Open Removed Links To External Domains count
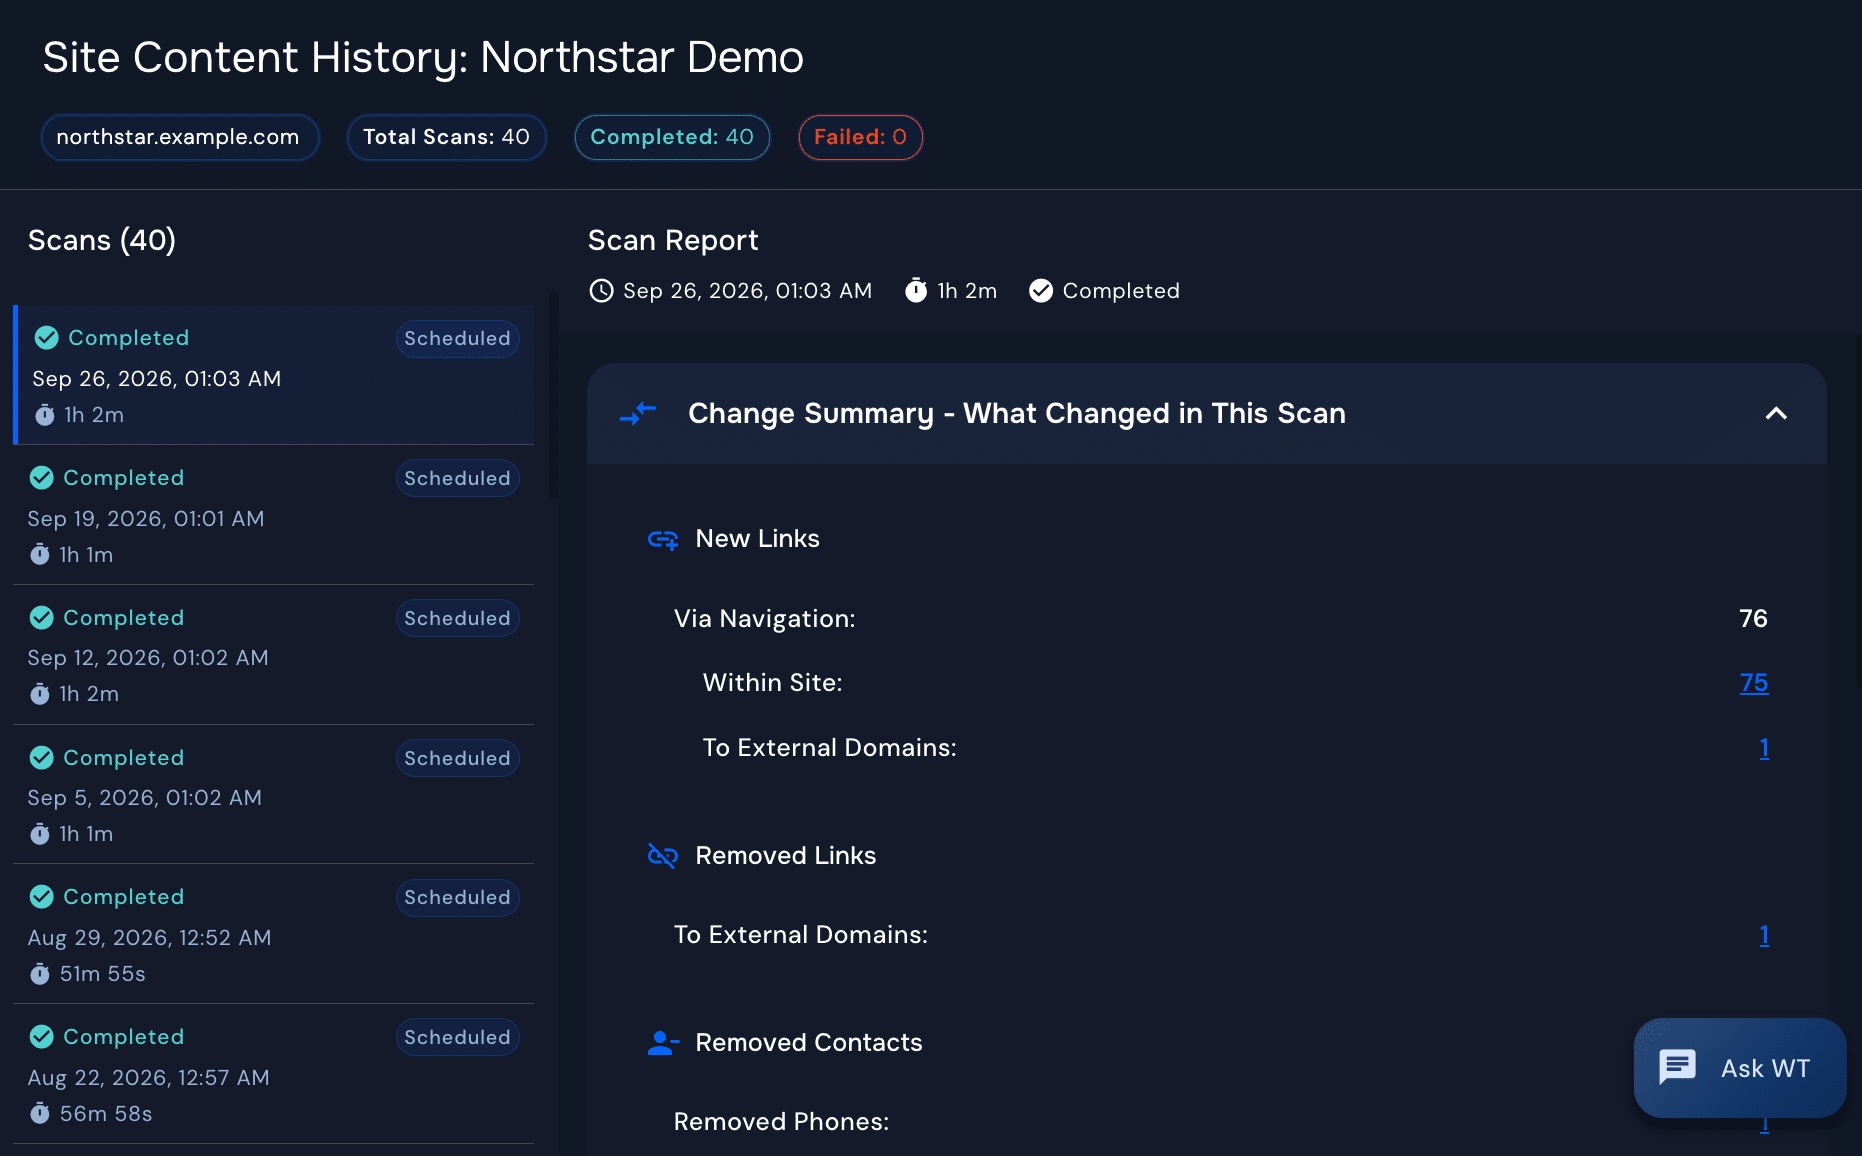1862x1156 pixels. coord(1764,935)
